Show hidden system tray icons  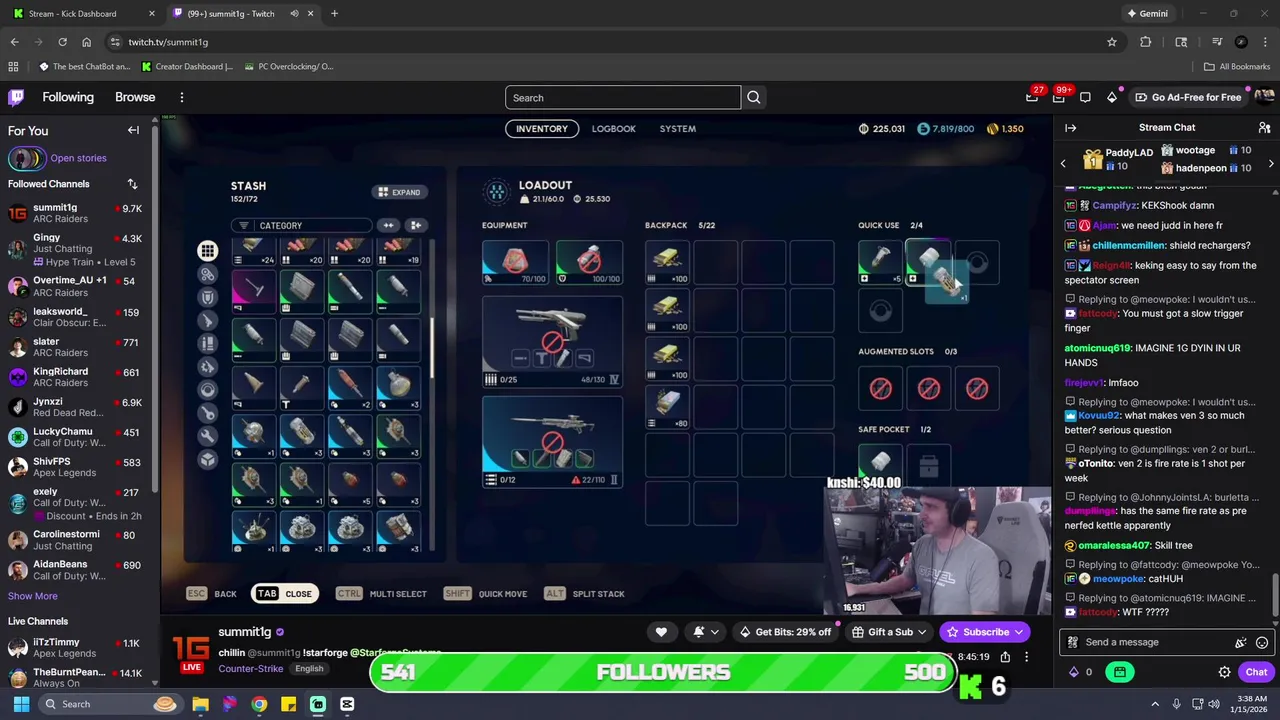pos(1155,704)
